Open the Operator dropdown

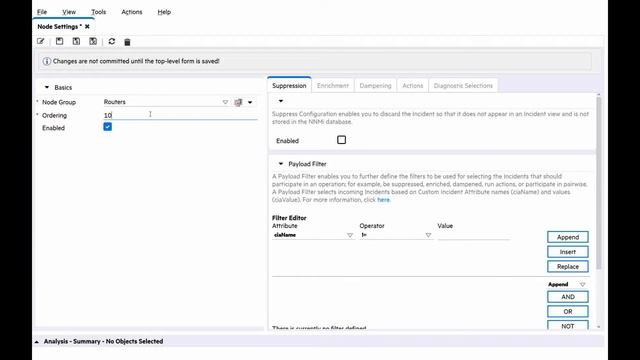pos(428,235)
